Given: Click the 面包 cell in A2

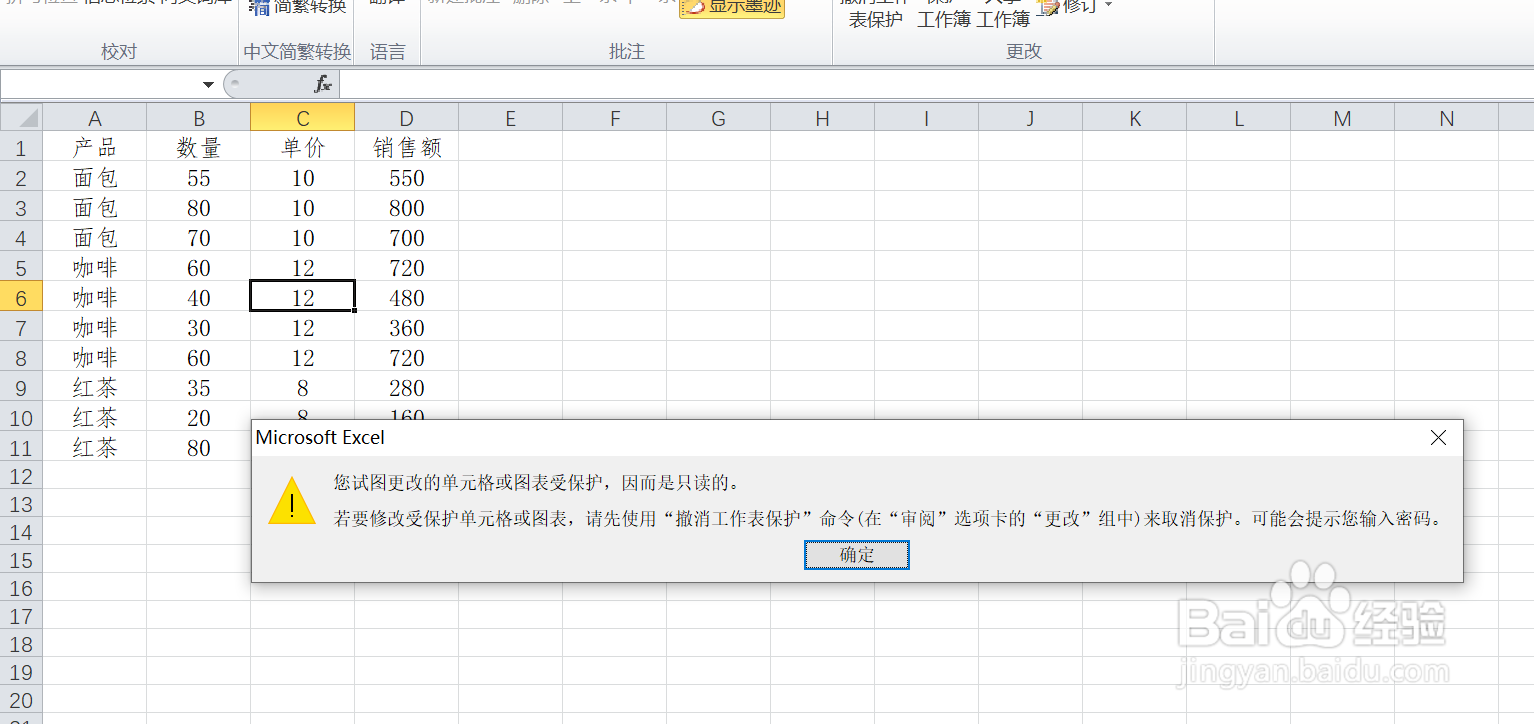Looking at the screenshot, I should (x=95, y=177).
